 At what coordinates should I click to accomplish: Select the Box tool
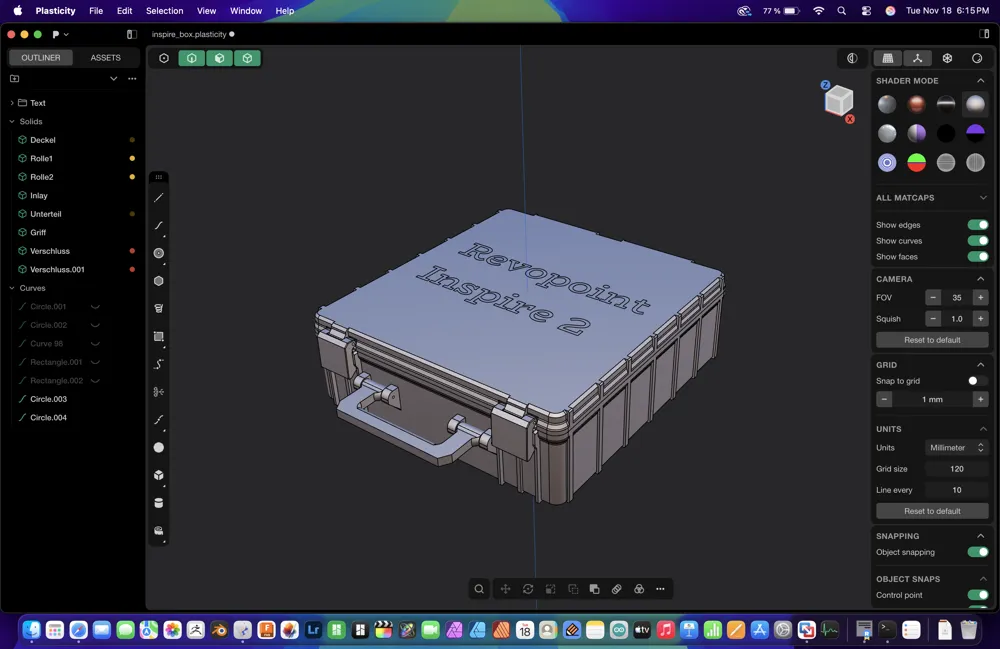159,475
